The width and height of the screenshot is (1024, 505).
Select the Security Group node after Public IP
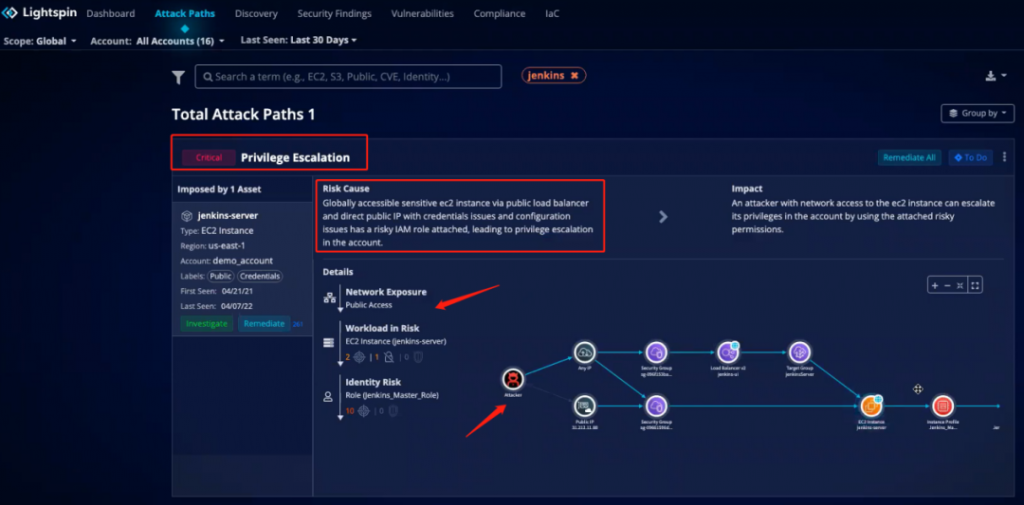click(656, 406)
